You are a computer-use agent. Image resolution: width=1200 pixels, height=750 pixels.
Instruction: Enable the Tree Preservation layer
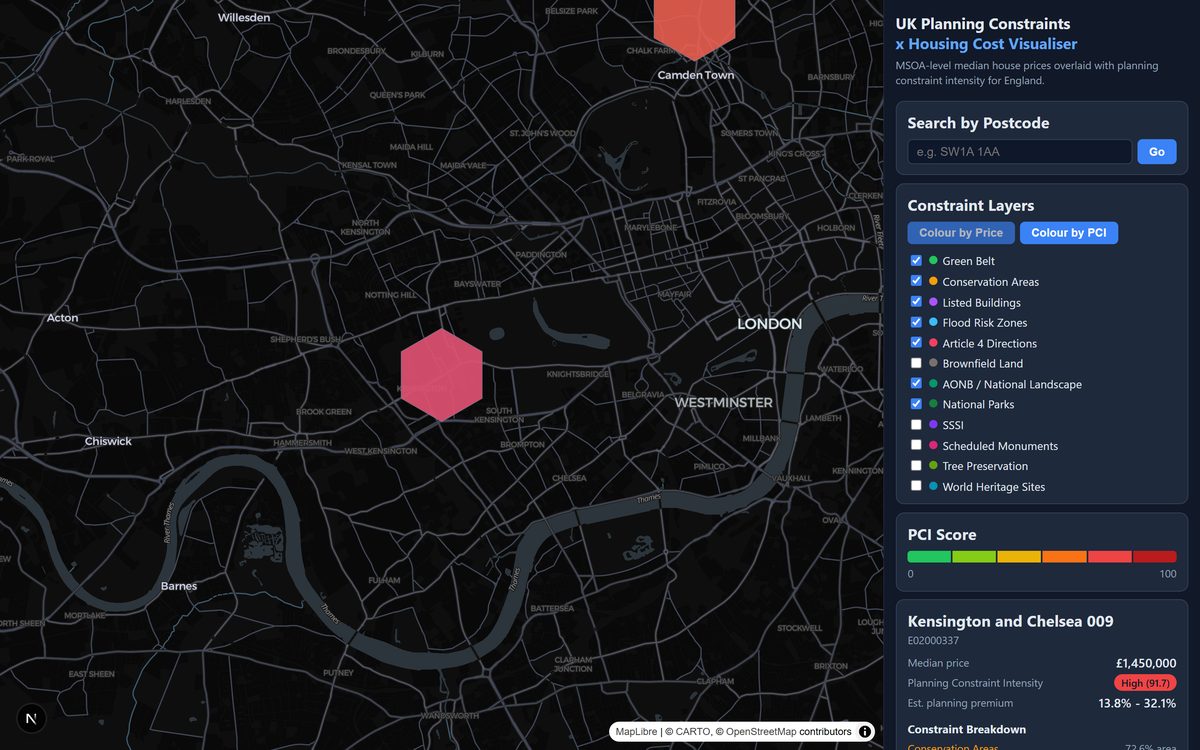pos(916,465)
